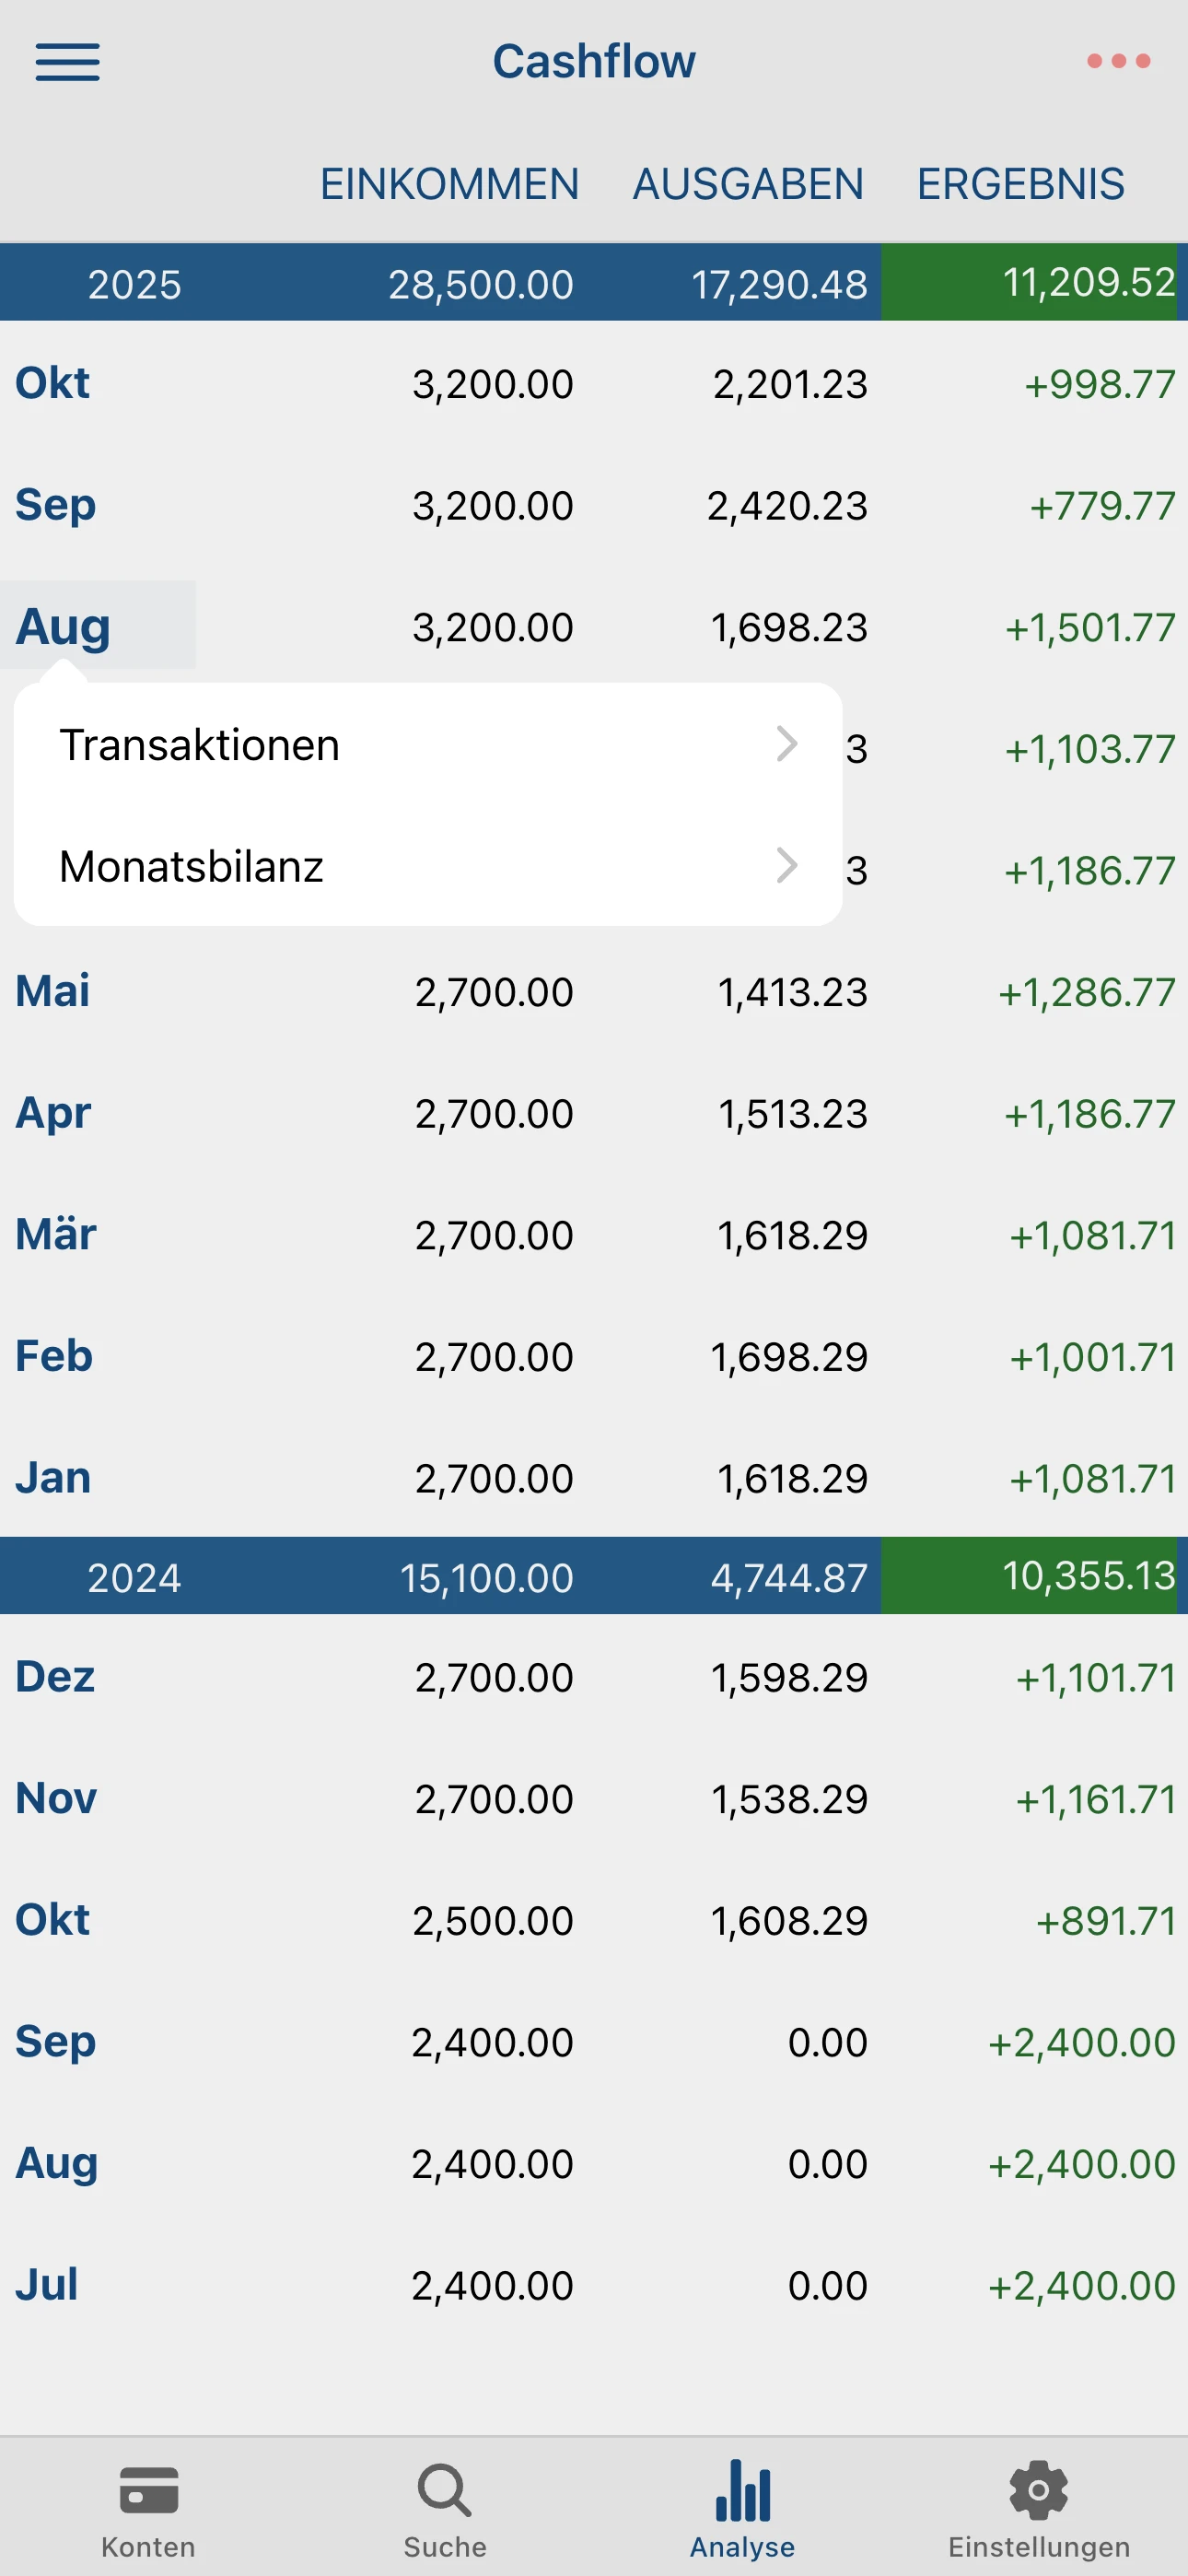The width and height of the screenshot is (1188, 2576).
Task: Open Konten card icon in bottom bar
Action: pyautogui.click(x=148, y=2490)
